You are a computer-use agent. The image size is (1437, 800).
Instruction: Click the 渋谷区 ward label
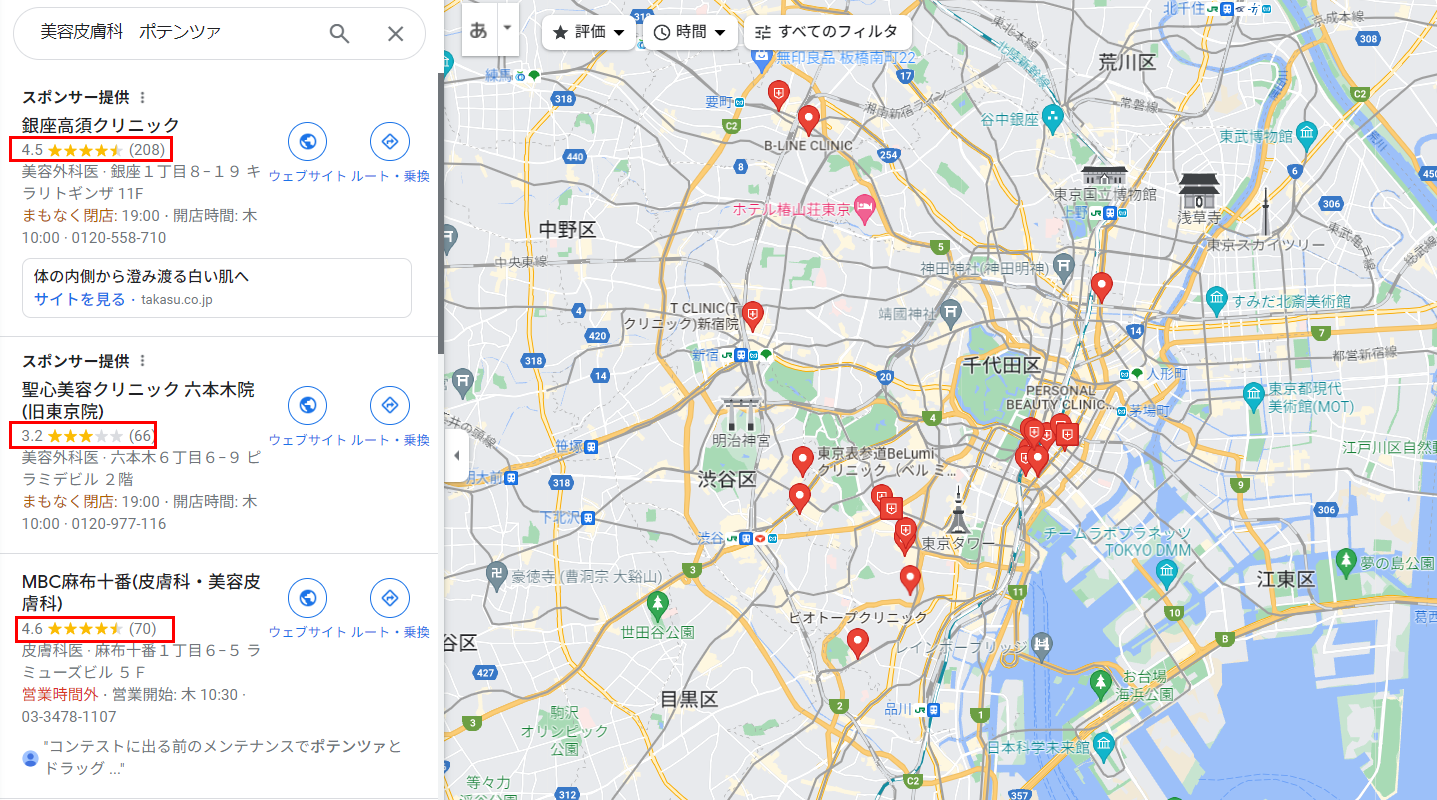727,481
